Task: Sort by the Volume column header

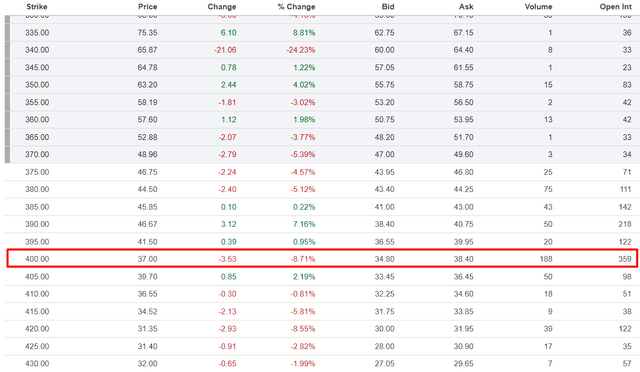Action: tap(538, 7)
